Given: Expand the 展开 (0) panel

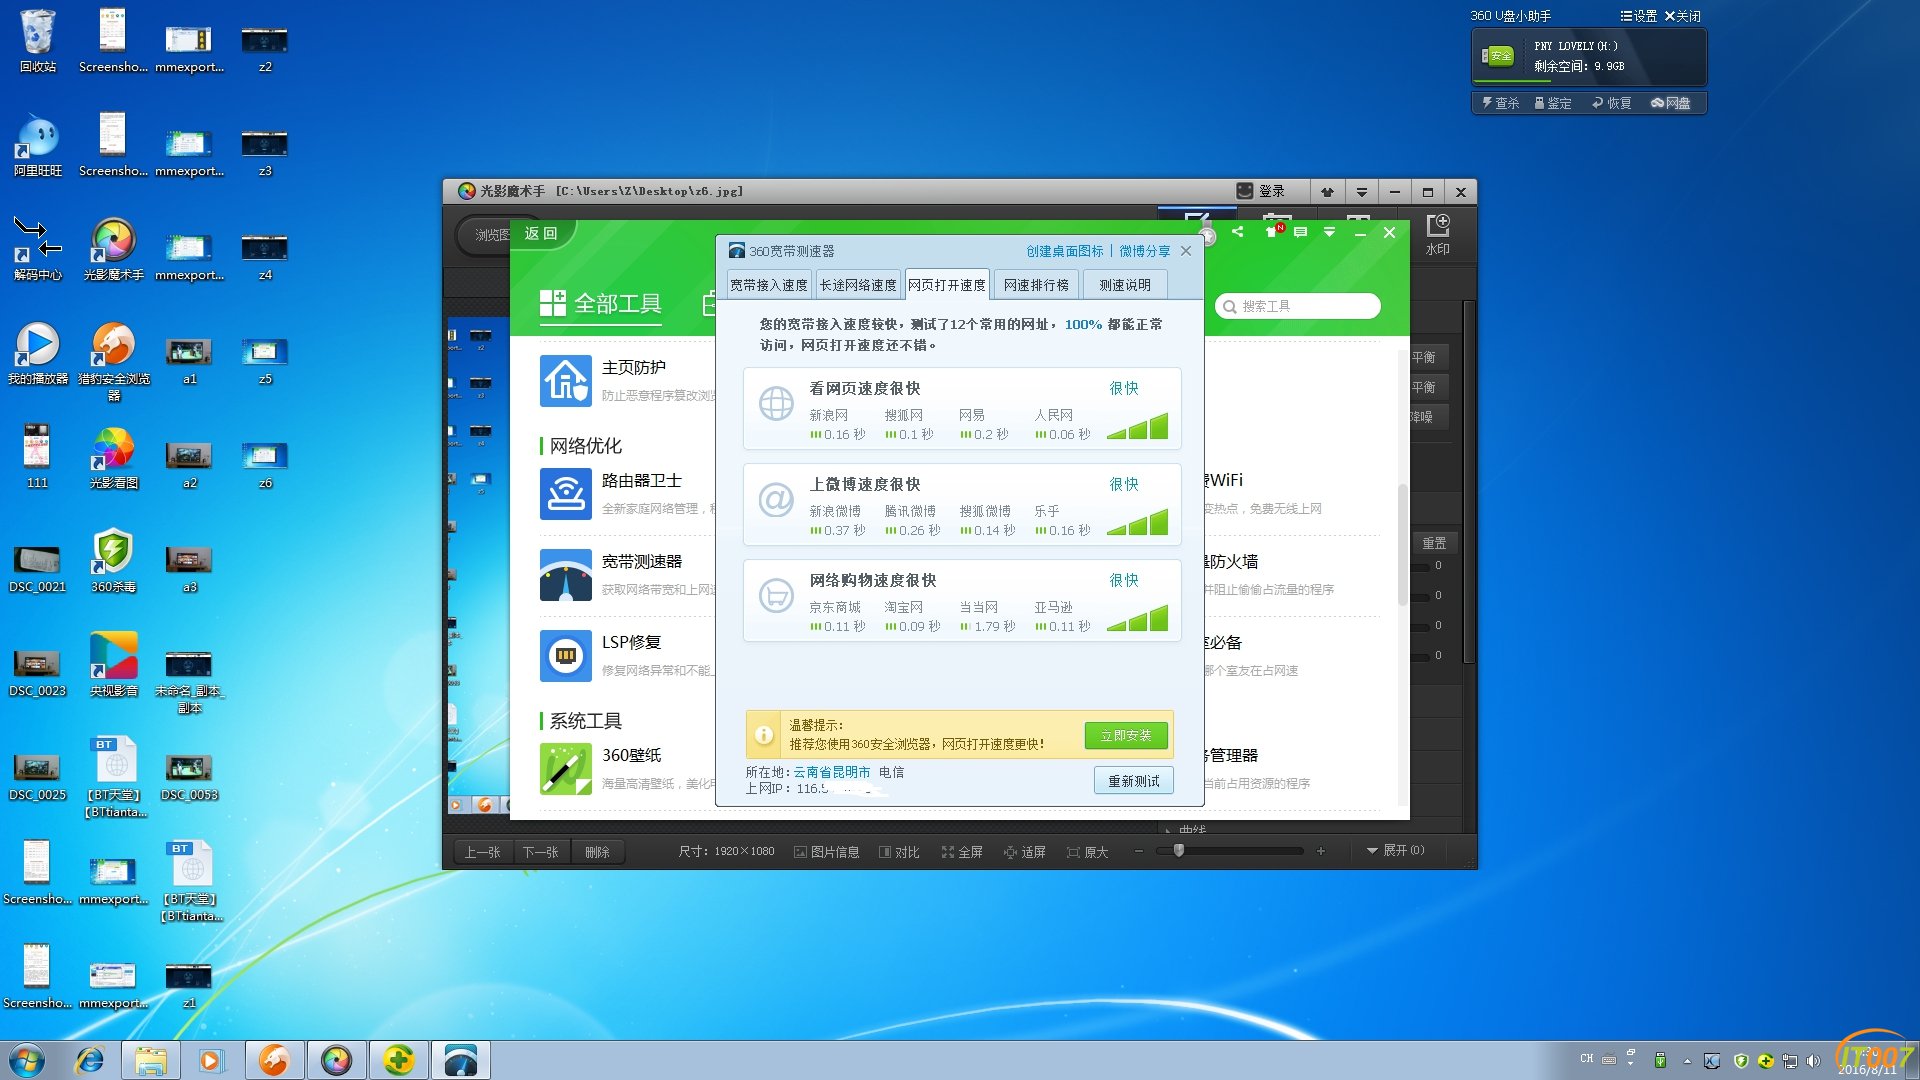Looking at the screenshot, I should click(x=1395, y=850).
